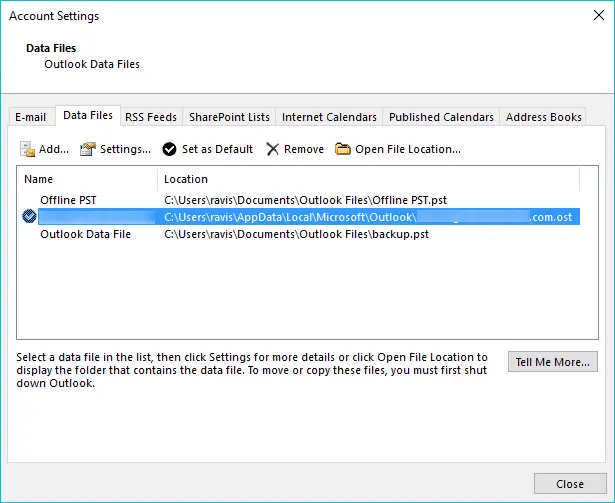Open Published Calendars tab
The height and width of the screenshot is (503, 615).
click(x=441, y=117)
